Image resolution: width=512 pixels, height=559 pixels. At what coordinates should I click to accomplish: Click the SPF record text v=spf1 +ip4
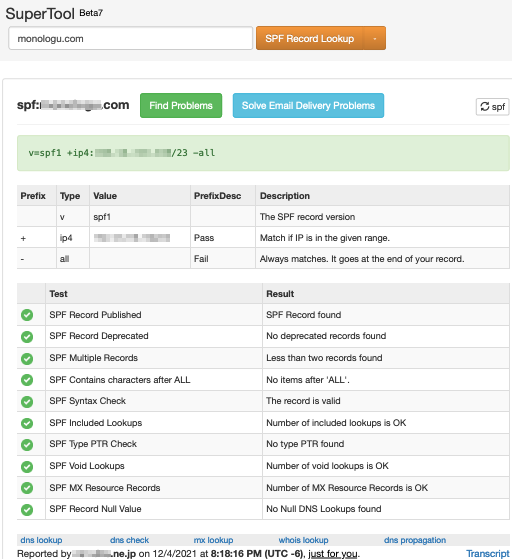122,153
